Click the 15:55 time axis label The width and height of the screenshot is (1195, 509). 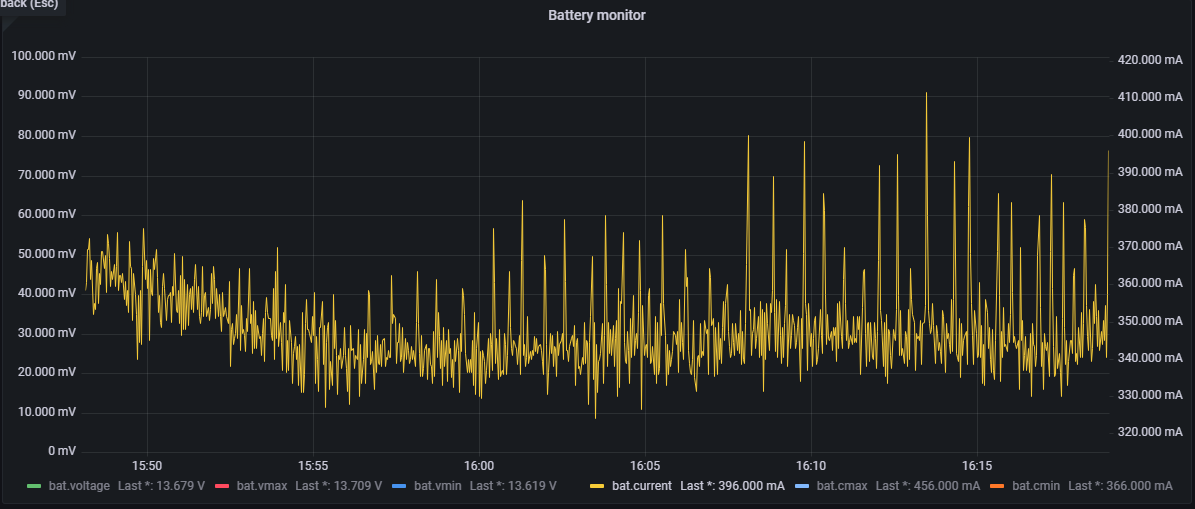(x=312, y=466)
